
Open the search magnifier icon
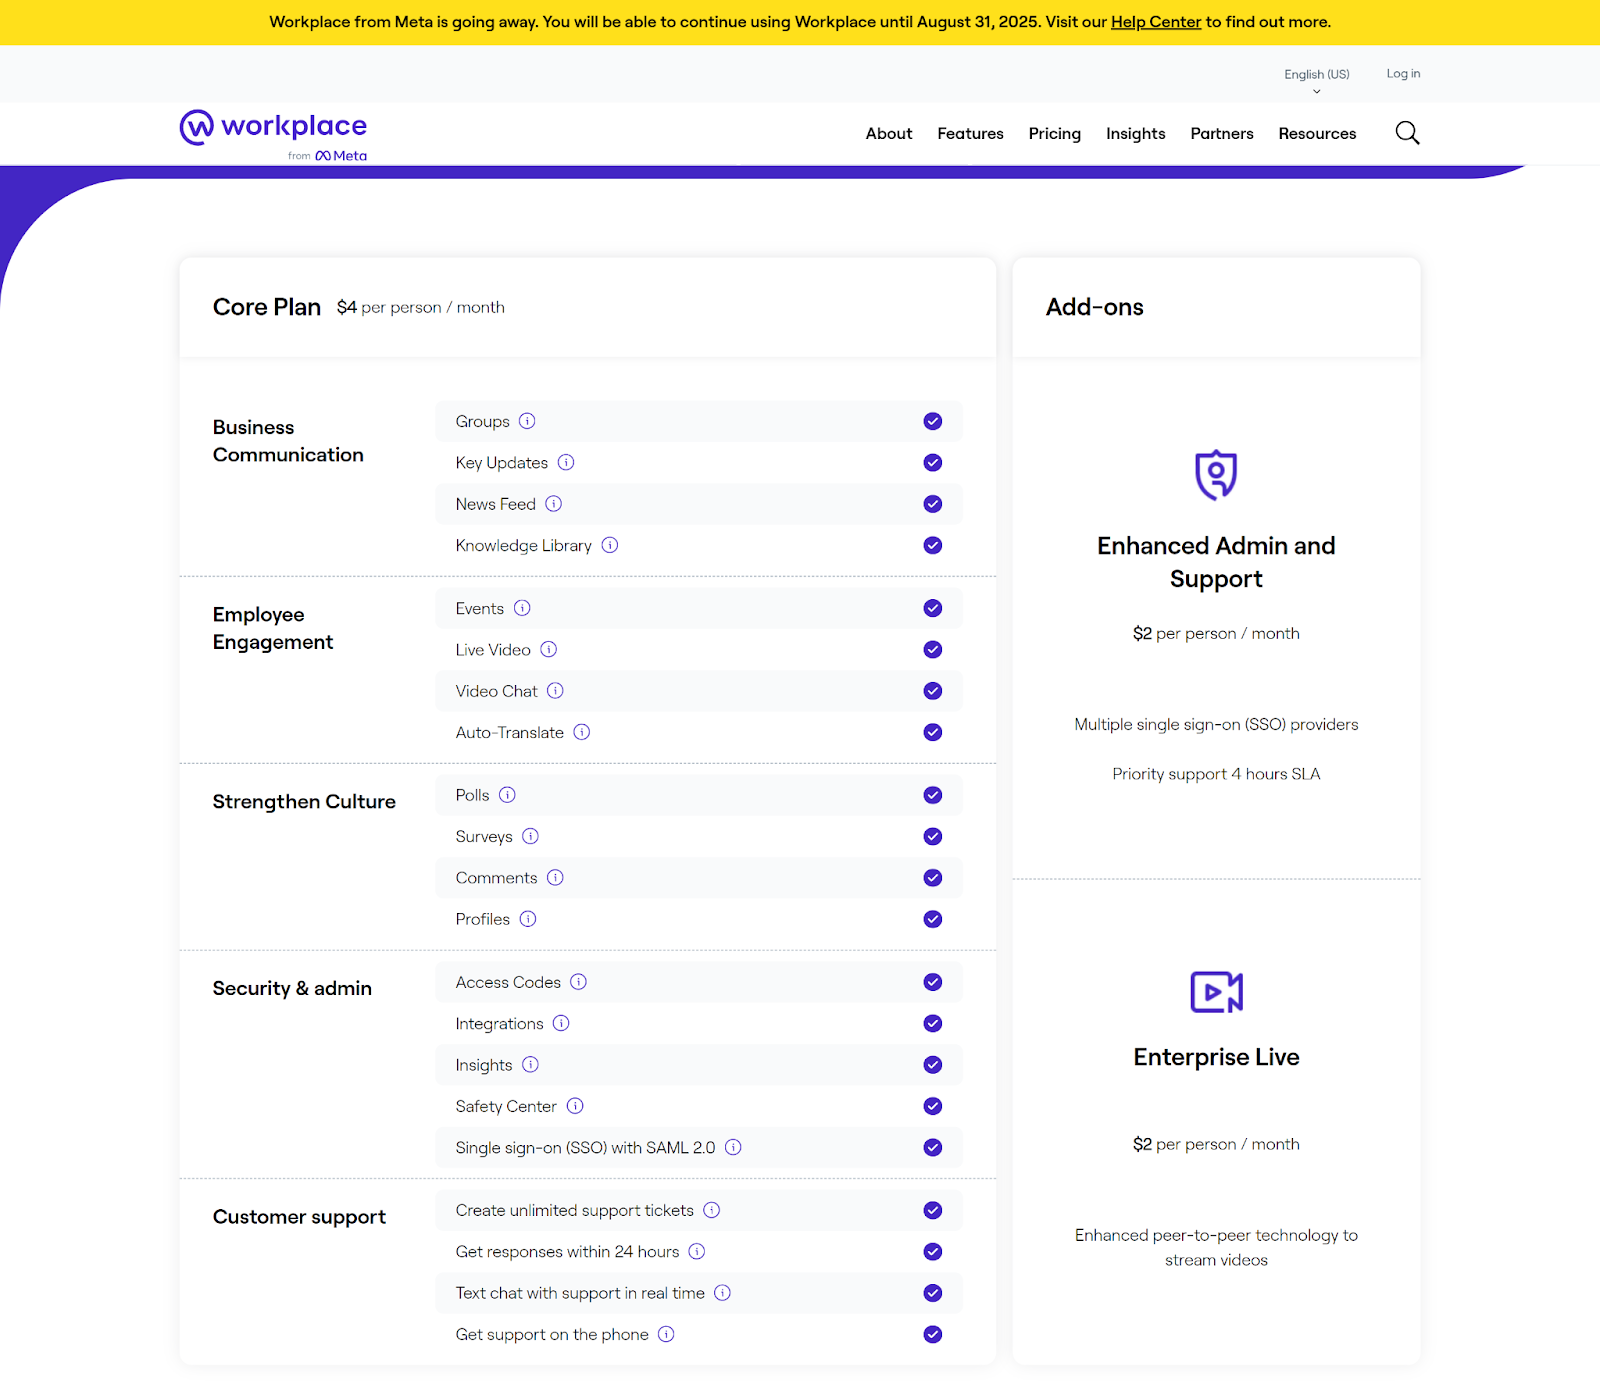click(x=1407, y=133)
